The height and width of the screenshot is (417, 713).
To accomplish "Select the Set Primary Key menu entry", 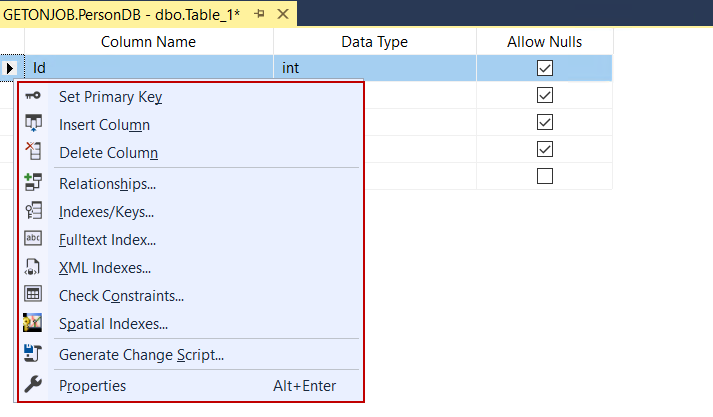I will (x=110, y=97).
